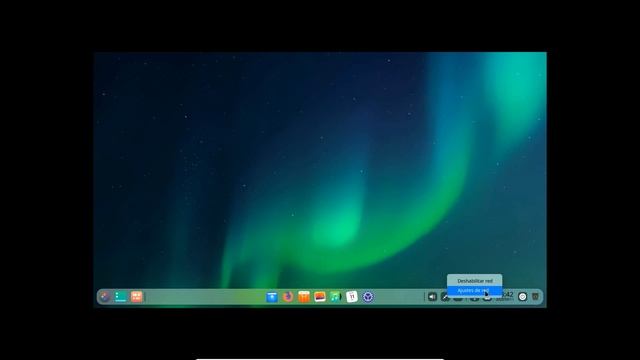This screenshot has width=640, height=360.
Task: Open the purple Control Center icon
Action: [368, 297]
